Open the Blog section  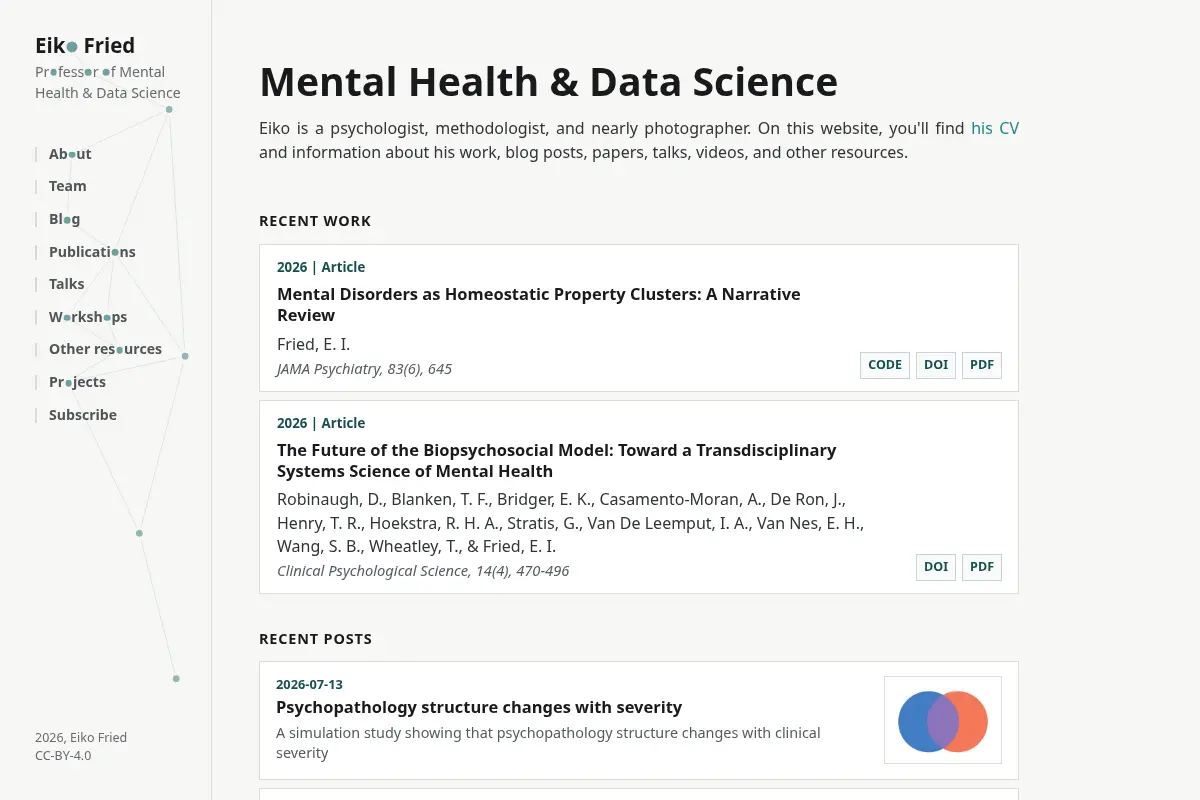point(65,219)
